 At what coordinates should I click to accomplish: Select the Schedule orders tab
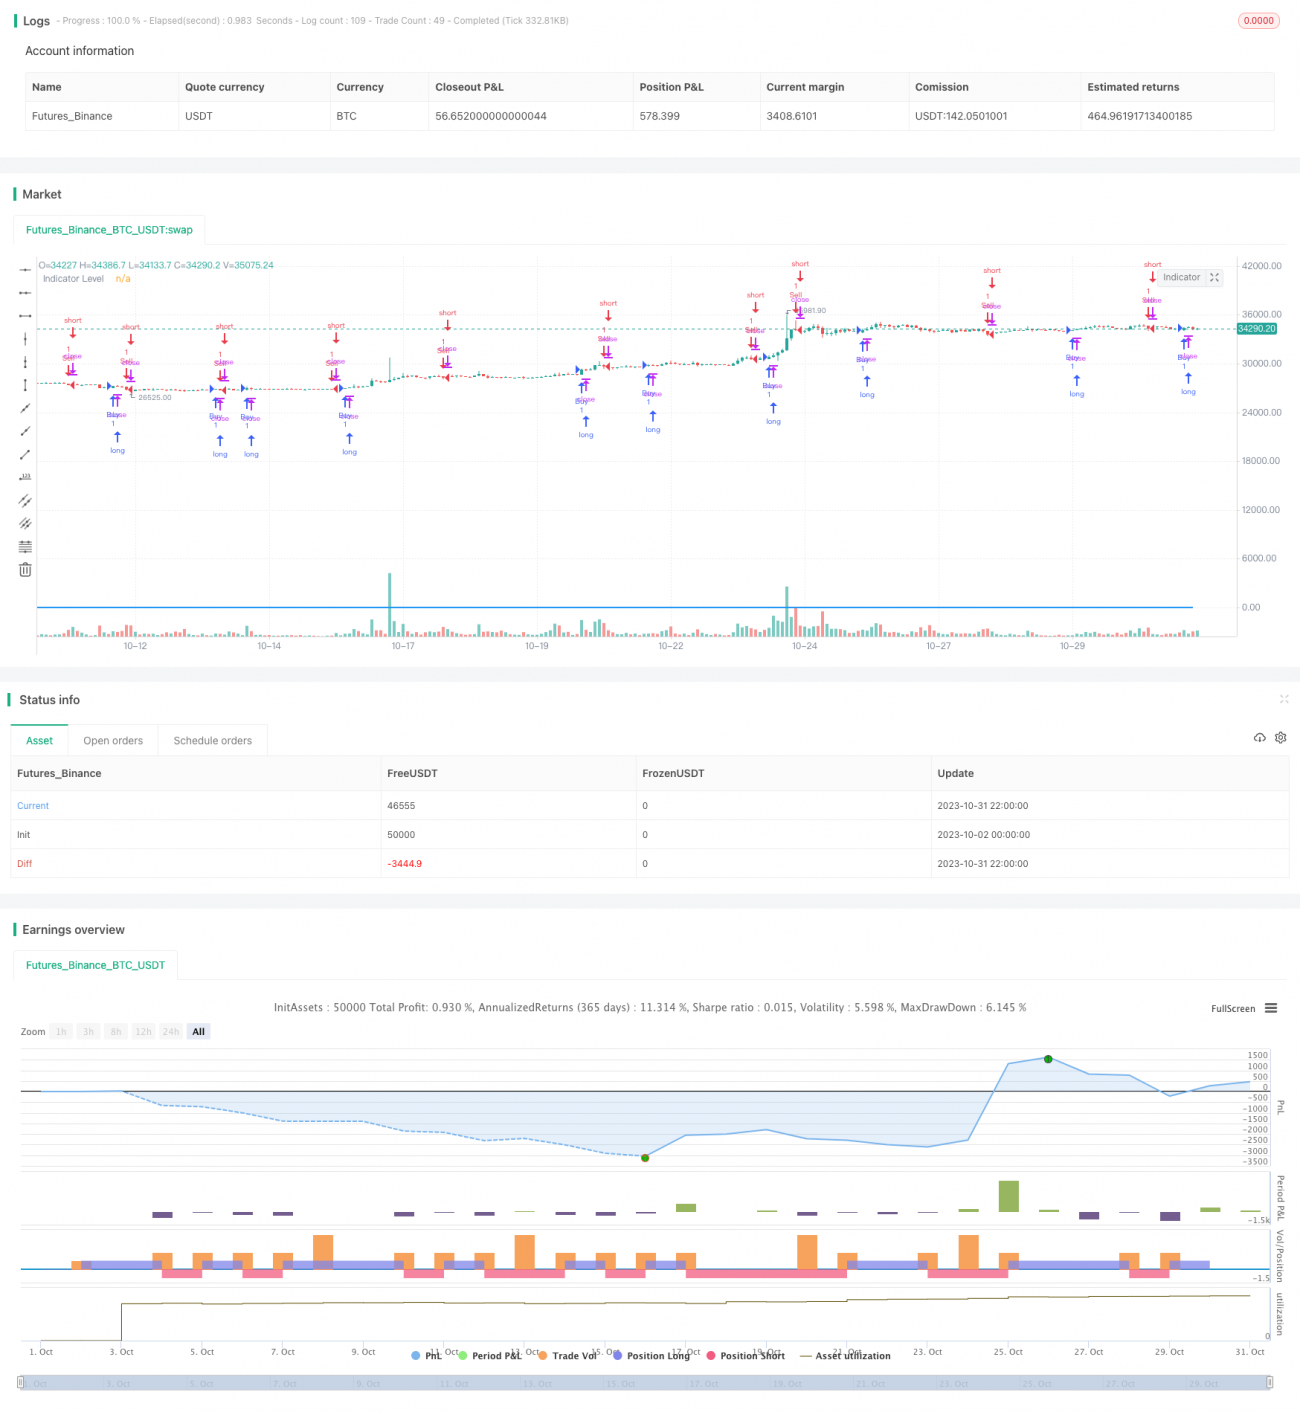coord(212,740)
